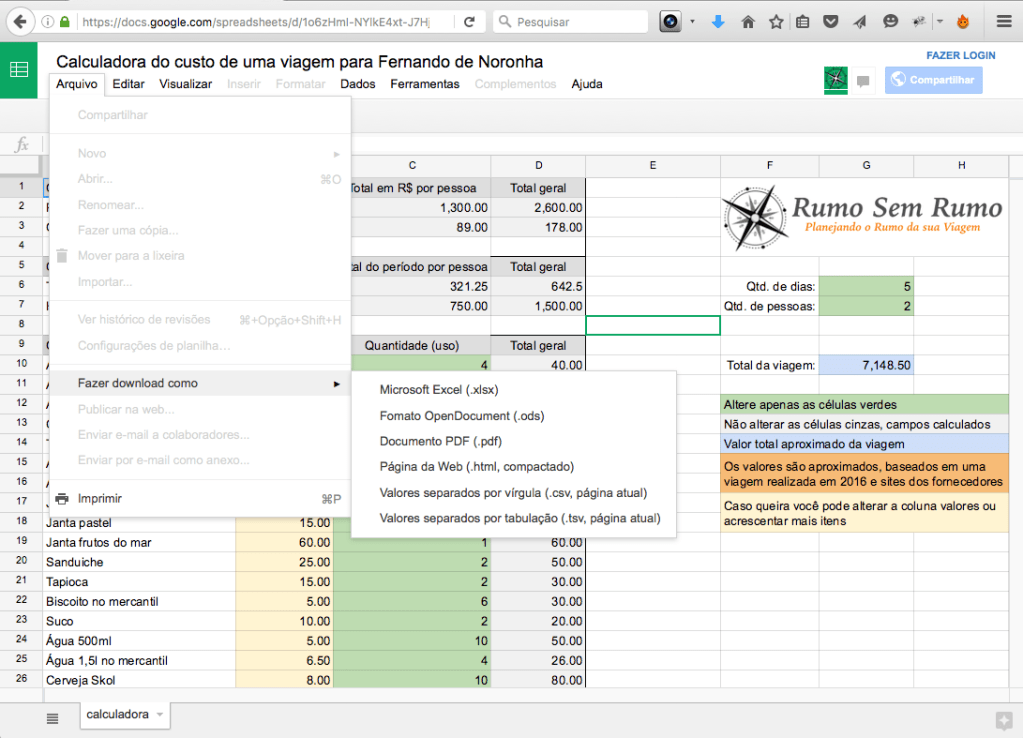Bookmark the page with the star icon
Screen dimensions: 1023x738
pos(777,20)
